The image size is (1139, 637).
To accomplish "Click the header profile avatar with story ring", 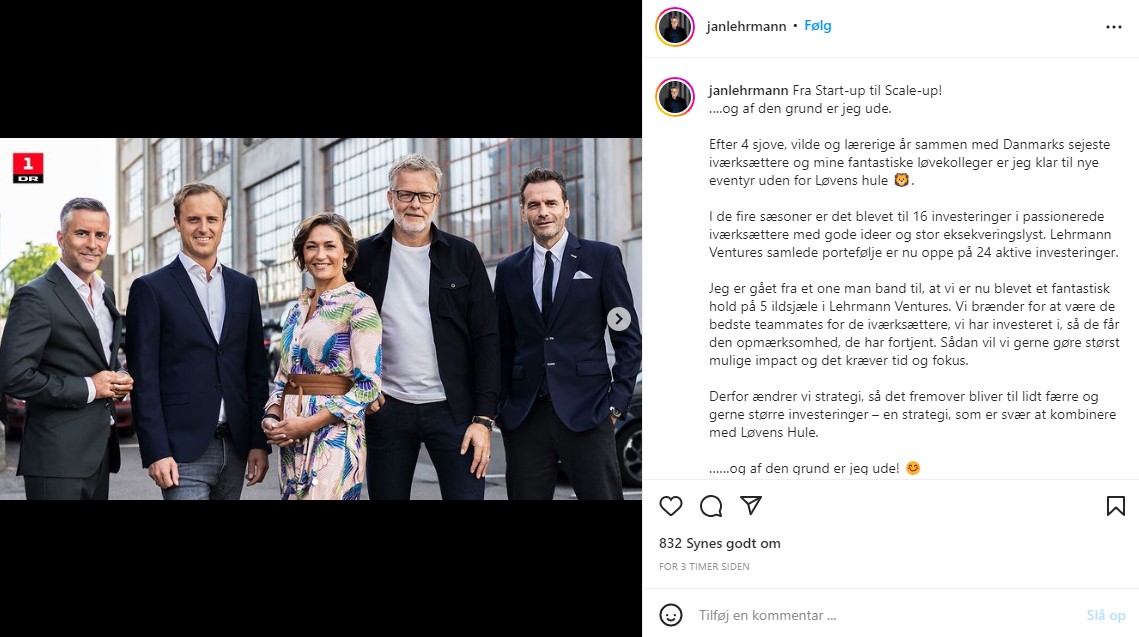I will pos(675,27).
